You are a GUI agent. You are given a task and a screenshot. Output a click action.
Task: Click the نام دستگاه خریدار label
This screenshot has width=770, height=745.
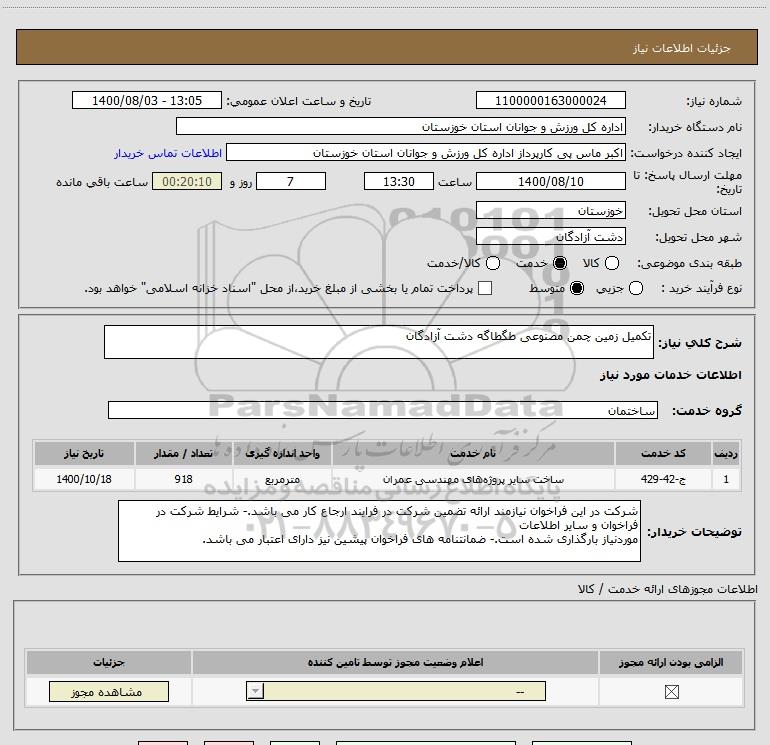click(695, 127)
